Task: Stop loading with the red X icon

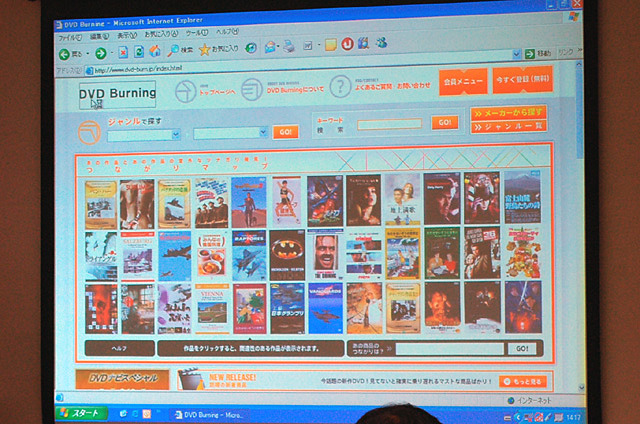Action: [x=123, y=52]
